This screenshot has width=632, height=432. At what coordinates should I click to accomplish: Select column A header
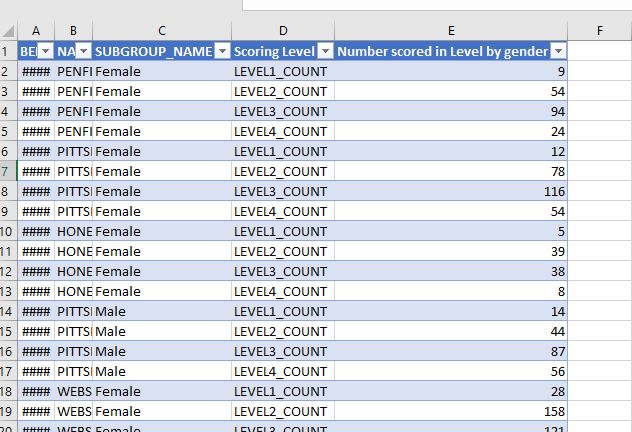(x=36, y=31)
